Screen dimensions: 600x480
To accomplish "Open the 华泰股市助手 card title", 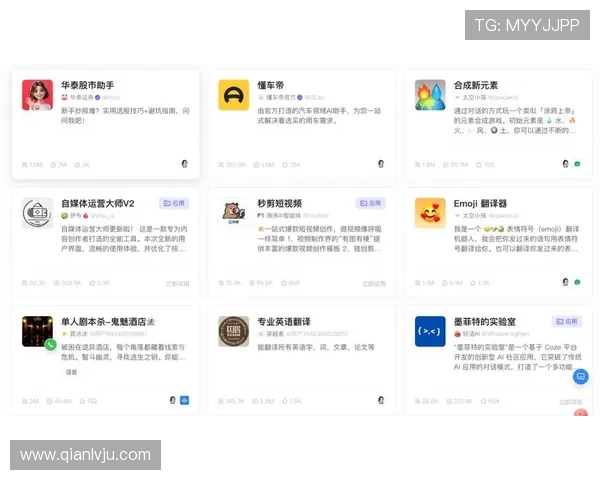I will [x=88, y=85].
